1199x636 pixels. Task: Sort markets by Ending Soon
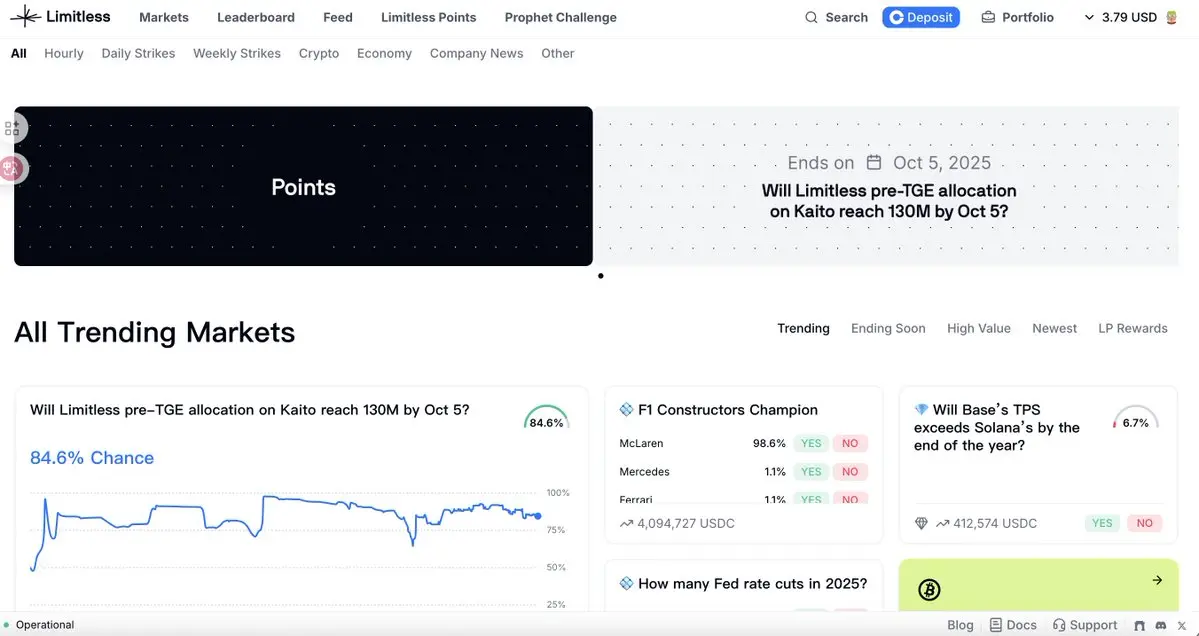coord(888,328)
